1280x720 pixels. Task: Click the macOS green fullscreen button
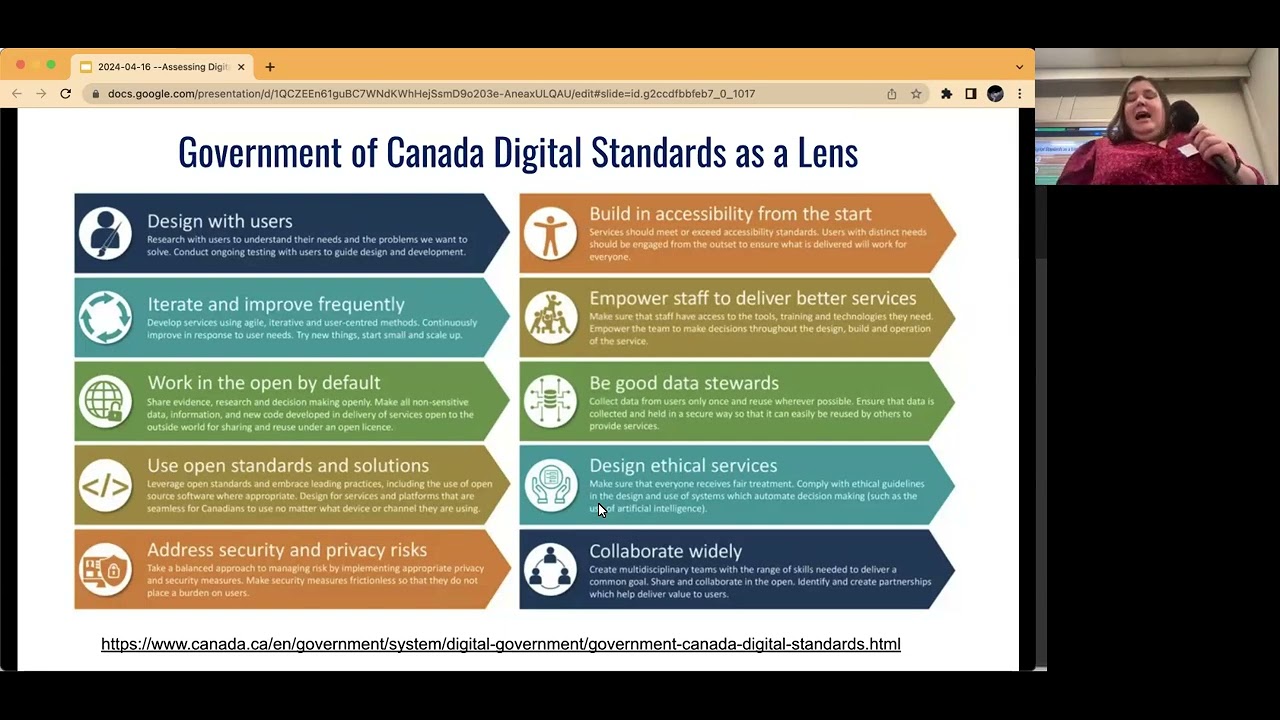tap(52, 65)
